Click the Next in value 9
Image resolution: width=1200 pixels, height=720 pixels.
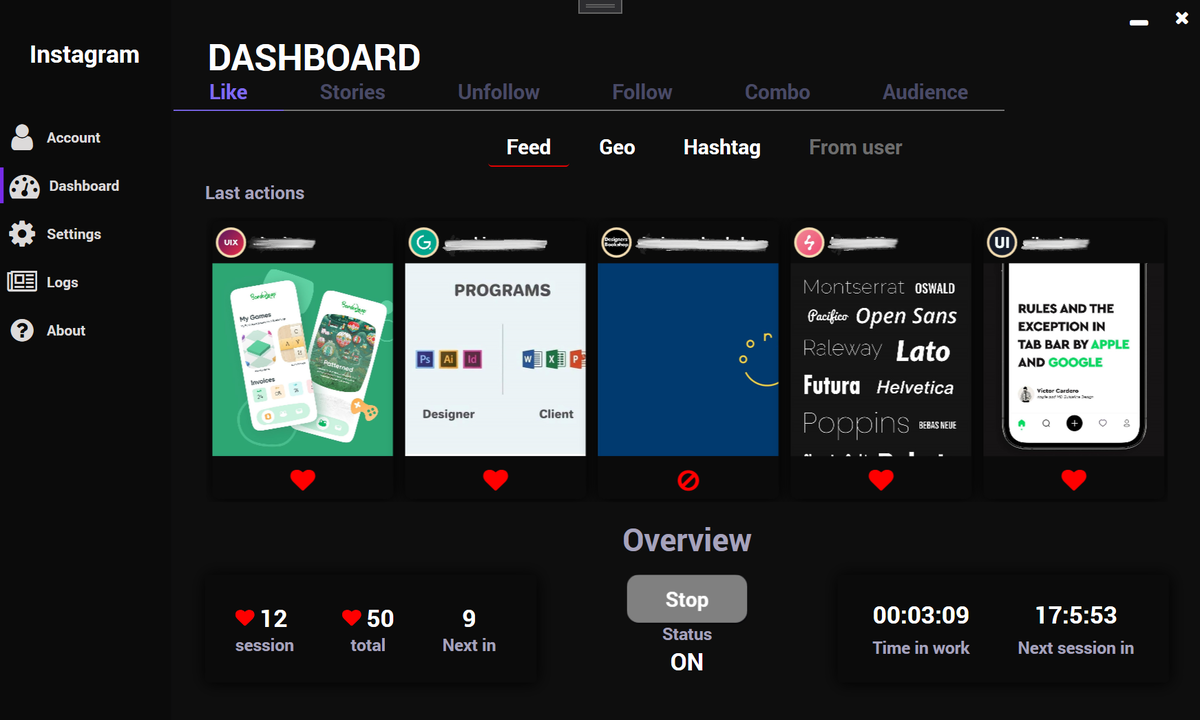click(469, 619)
